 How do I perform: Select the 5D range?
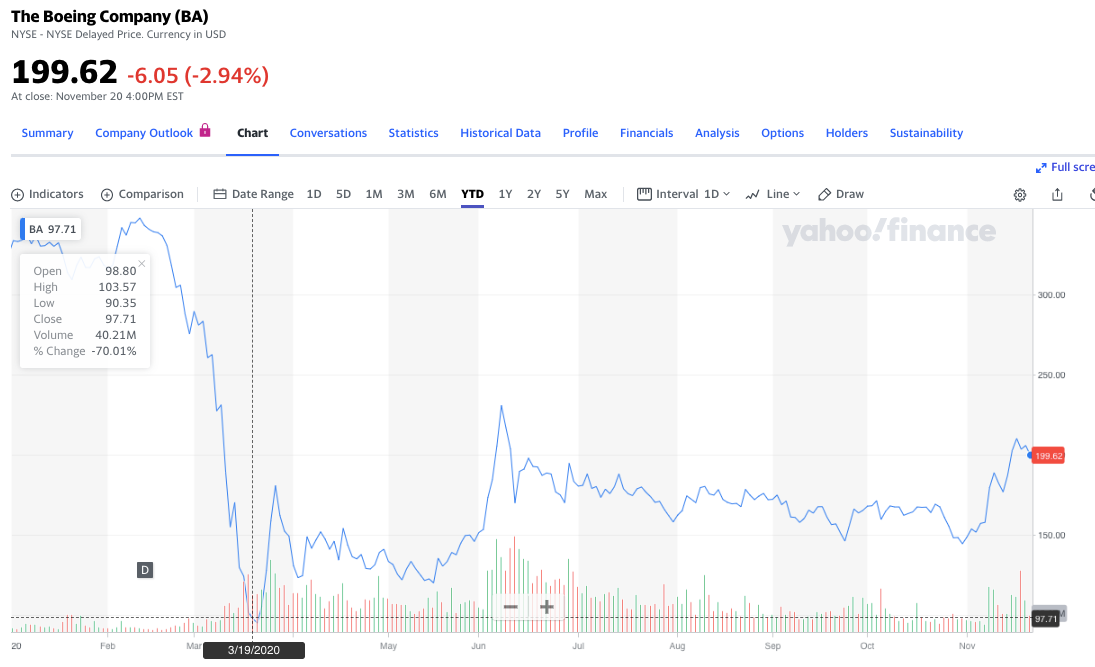coord(344,194)
